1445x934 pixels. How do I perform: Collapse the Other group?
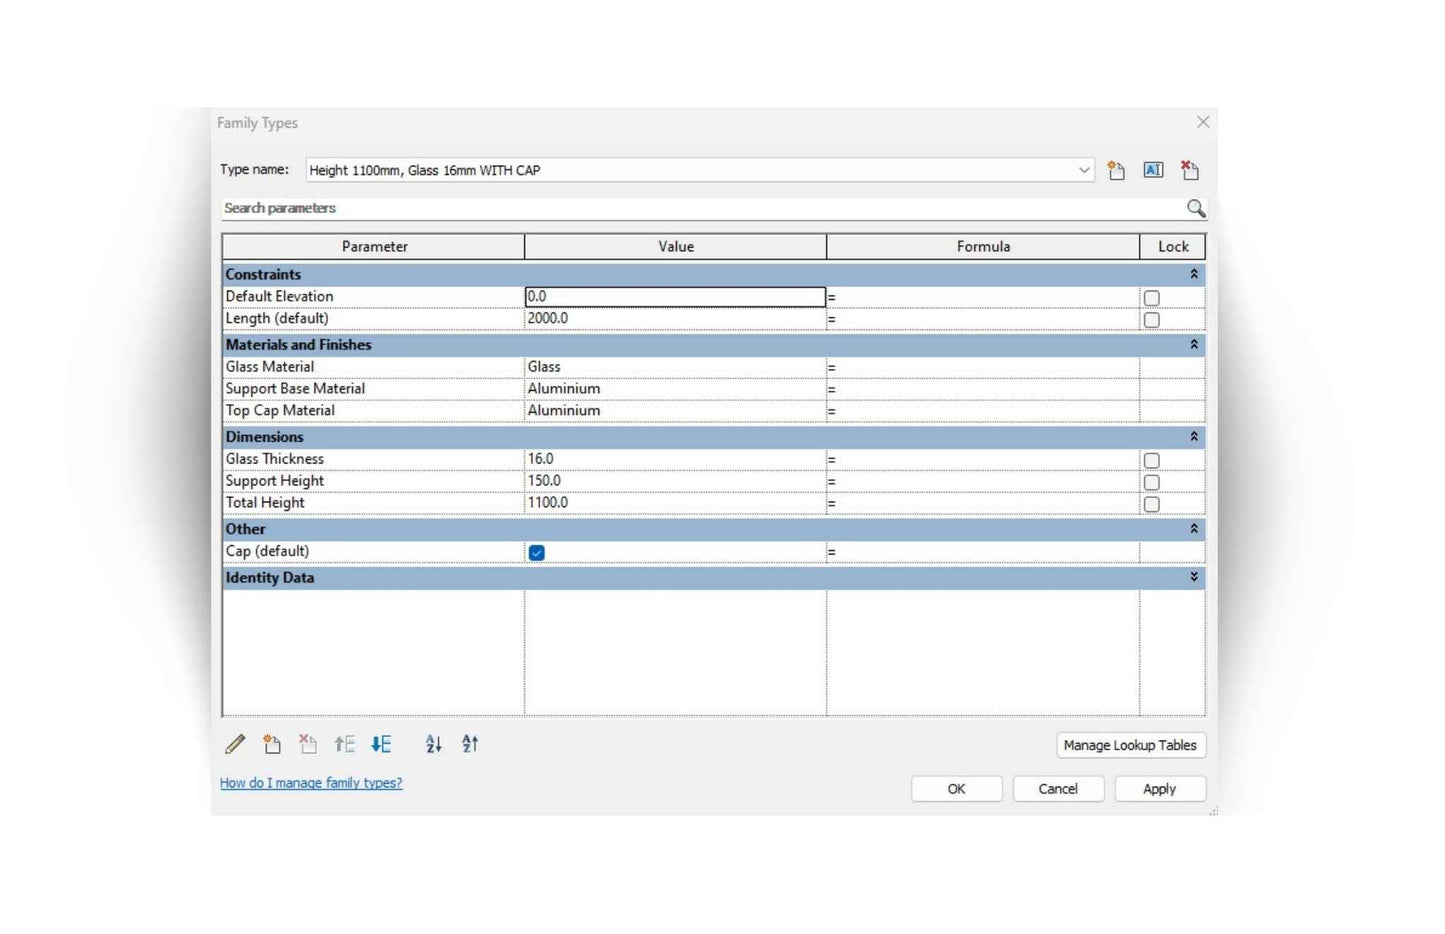1194,529
